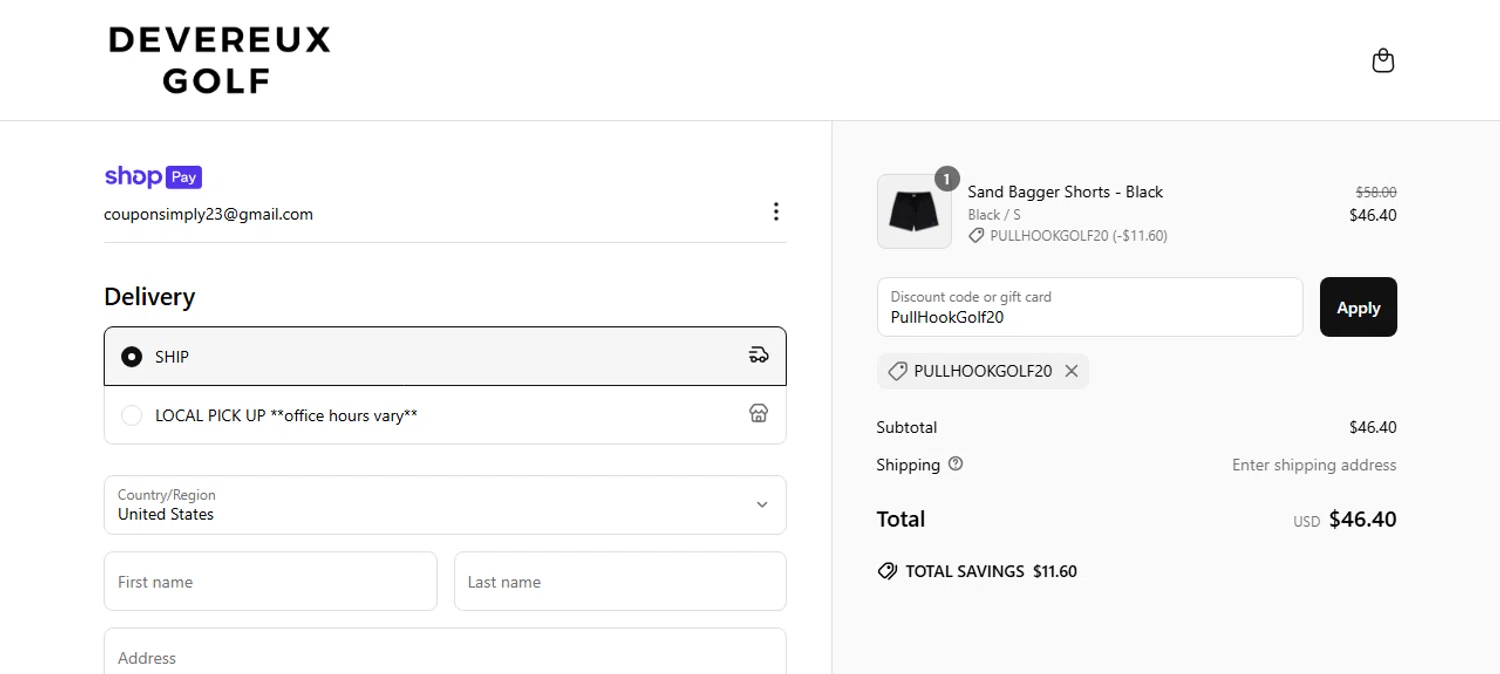Focus the discount code or gift card field
Image resolution: width=1500 pixels, height=674 pixels.
click(x=1090, y=307)
